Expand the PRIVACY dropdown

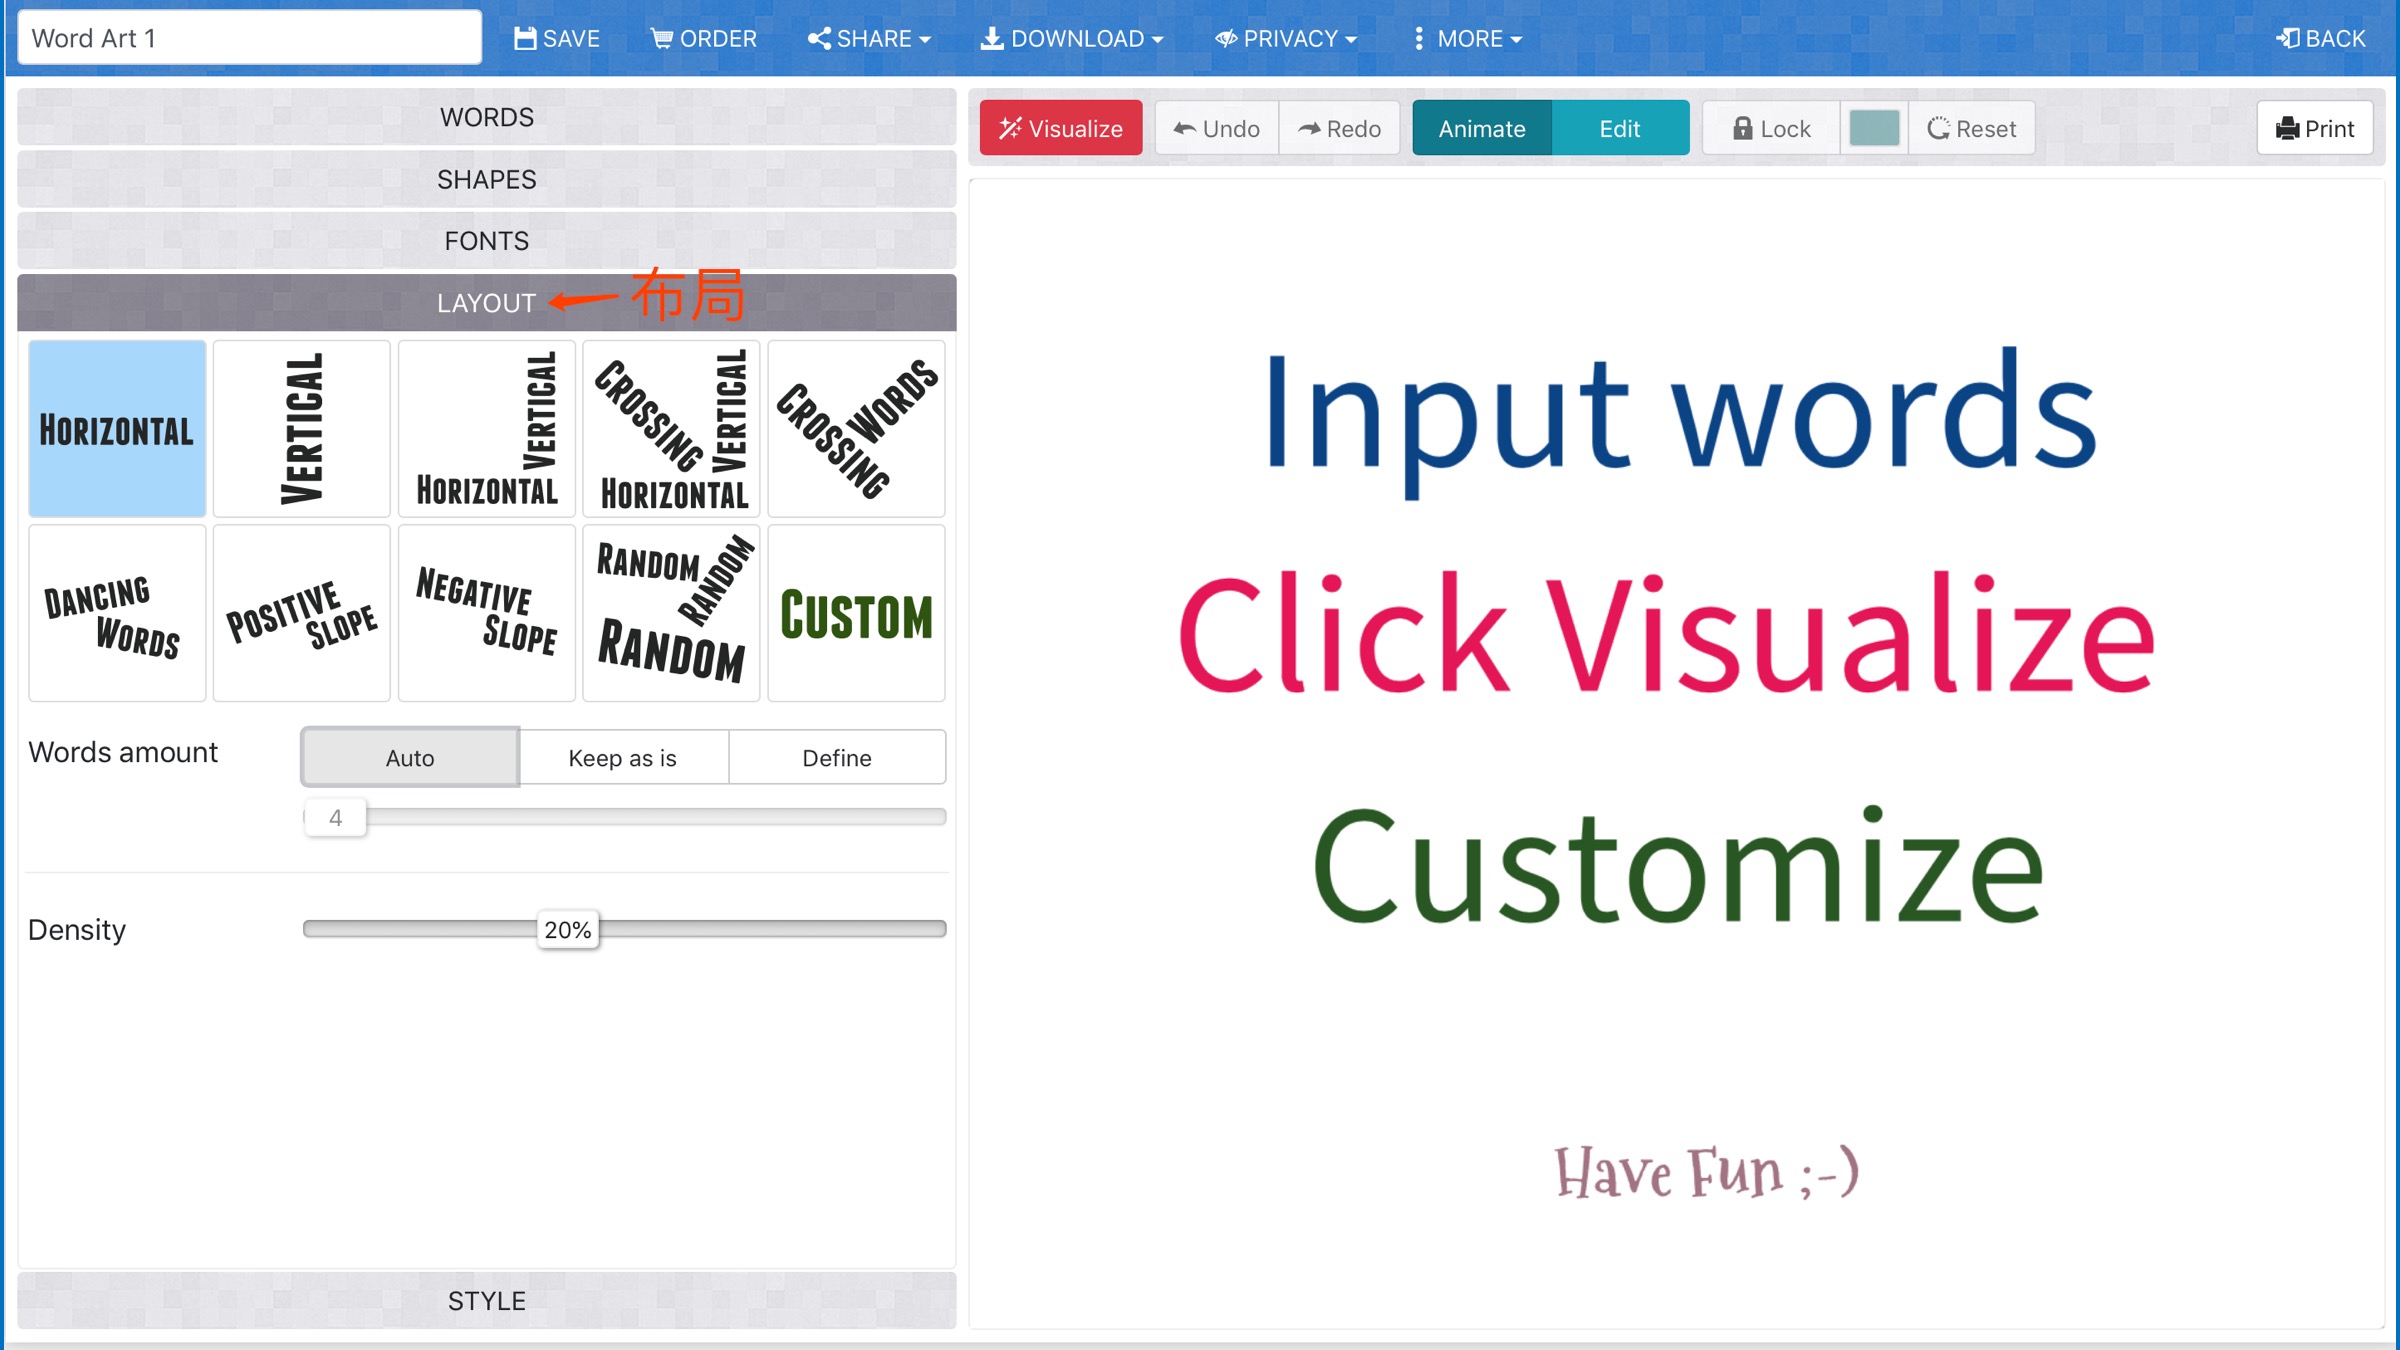(1286, 38)
